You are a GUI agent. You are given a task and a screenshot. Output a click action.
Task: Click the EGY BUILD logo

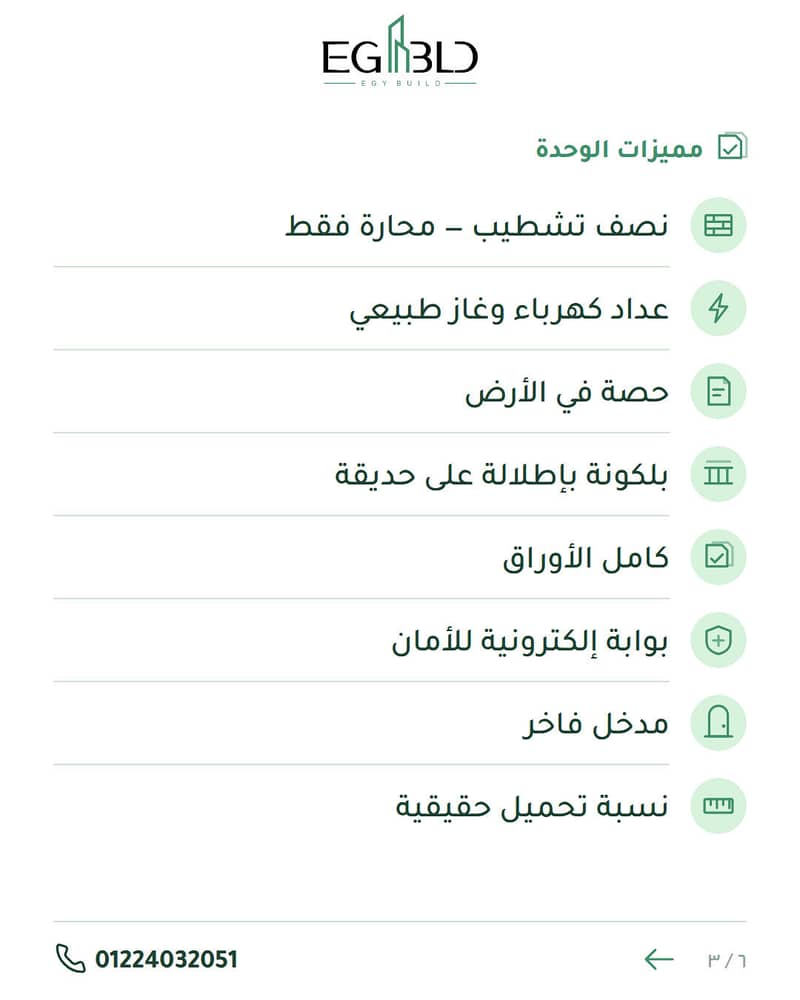(x=400, y=52)
